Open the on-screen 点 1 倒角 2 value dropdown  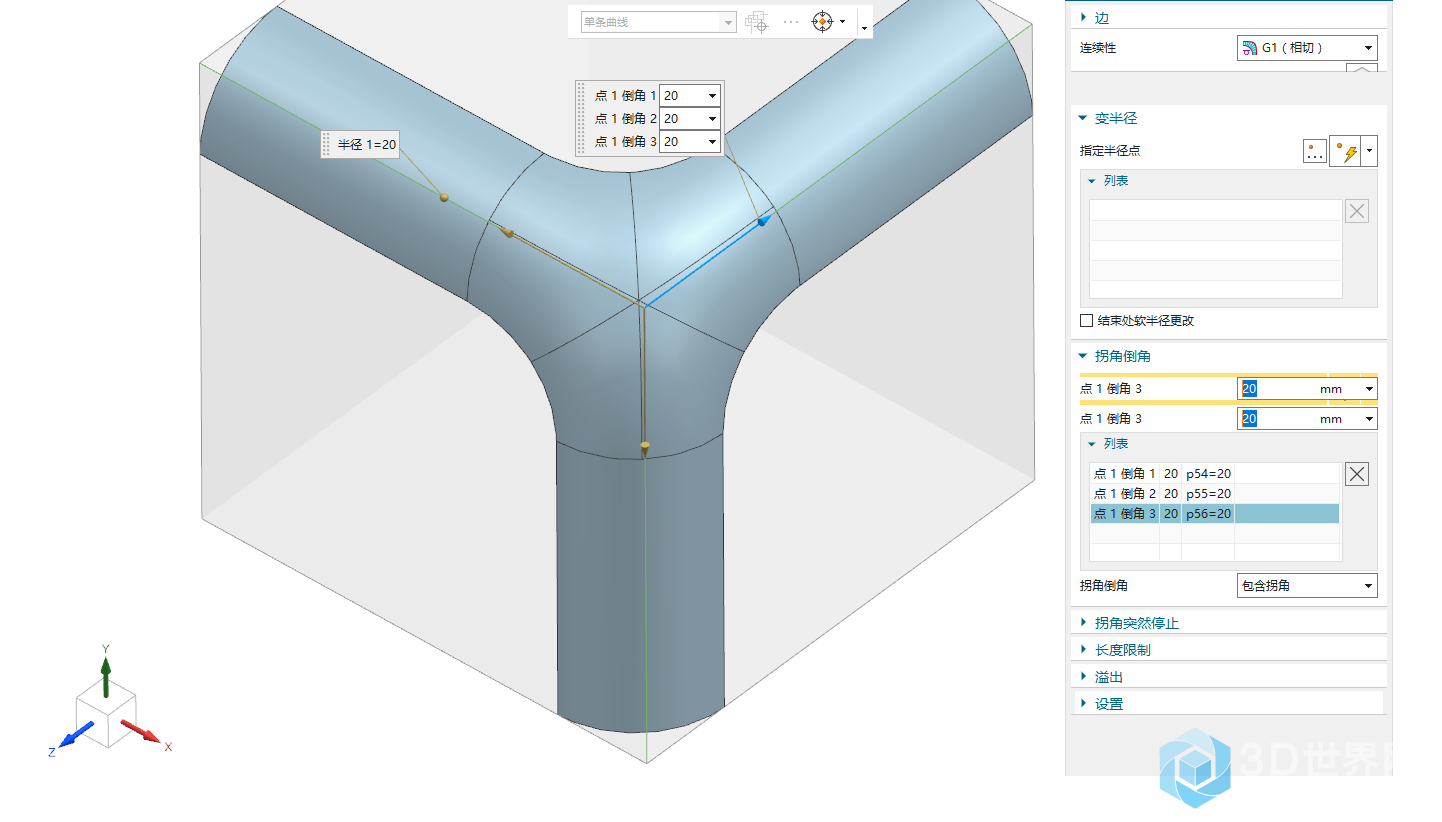coord(712,119)
